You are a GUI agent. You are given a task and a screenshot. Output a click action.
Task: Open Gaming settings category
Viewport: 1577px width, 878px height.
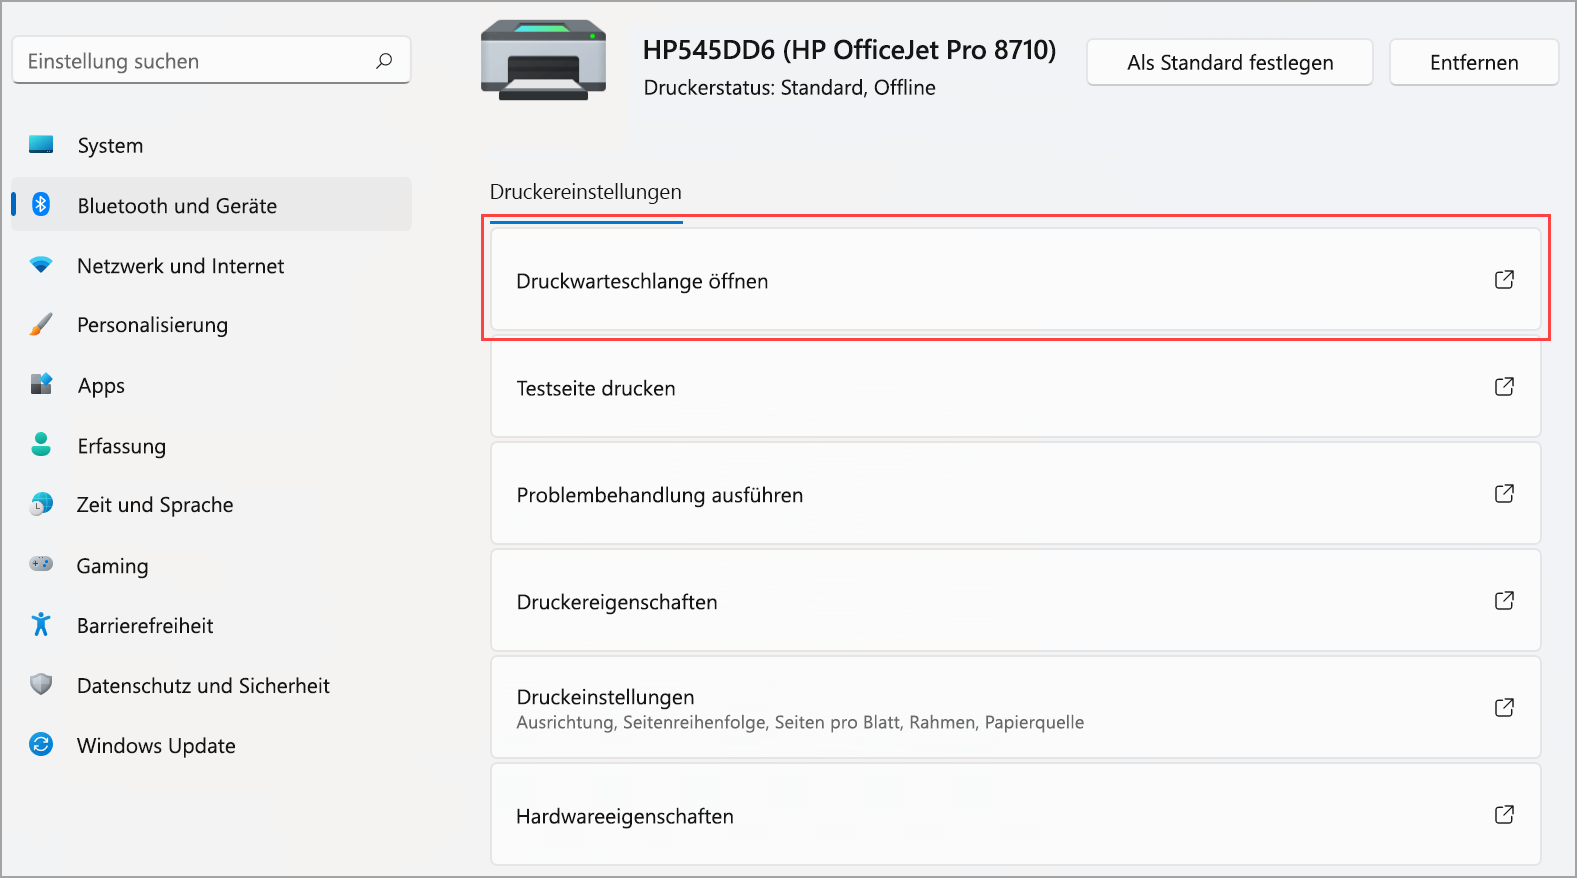pyautogui.click(x=211, y=565)
